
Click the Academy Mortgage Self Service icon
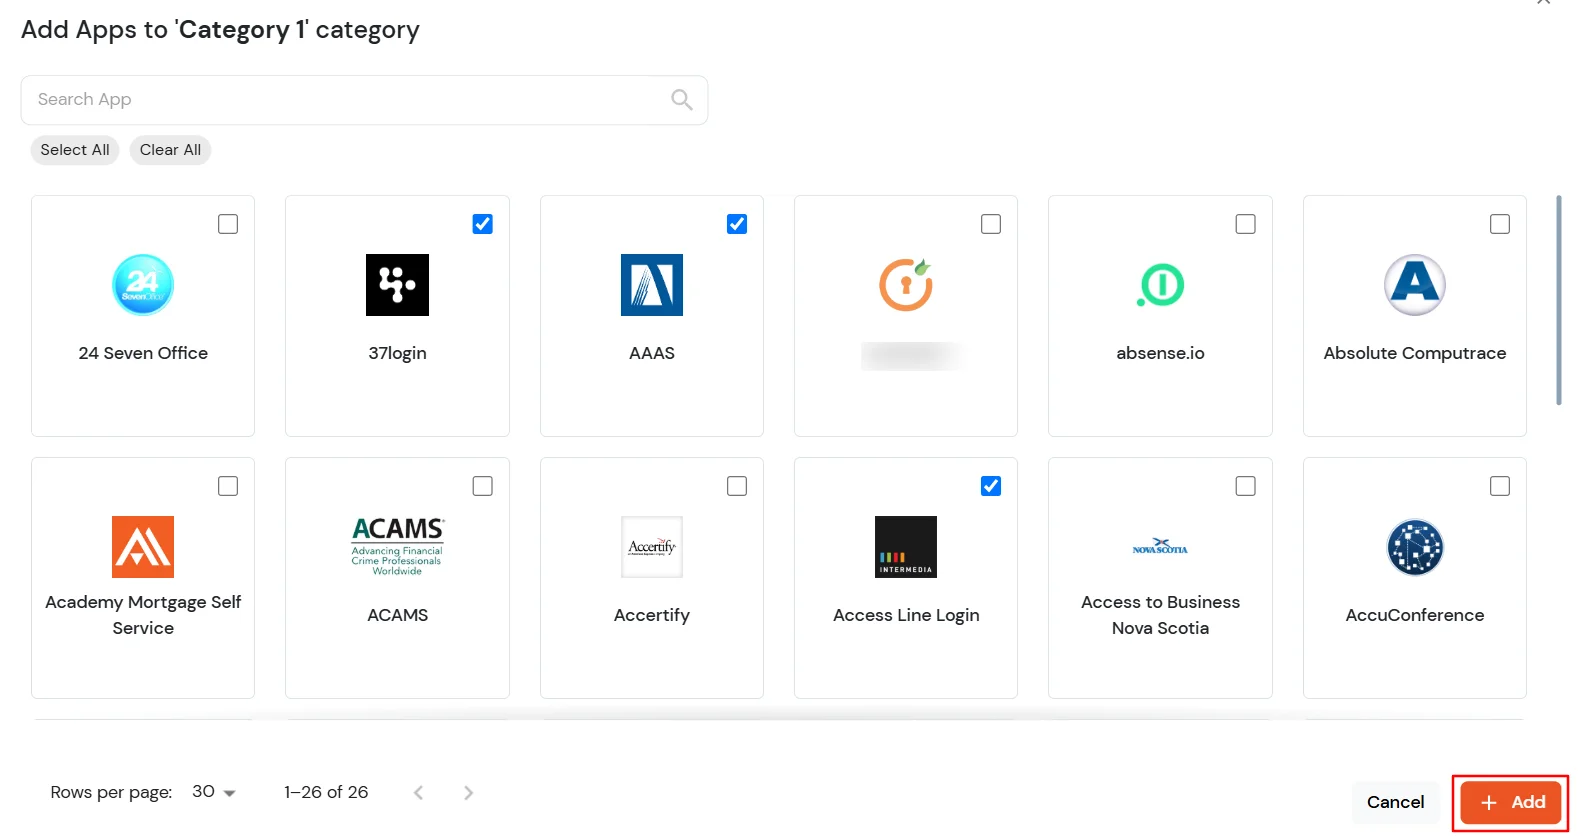(143, 547)
